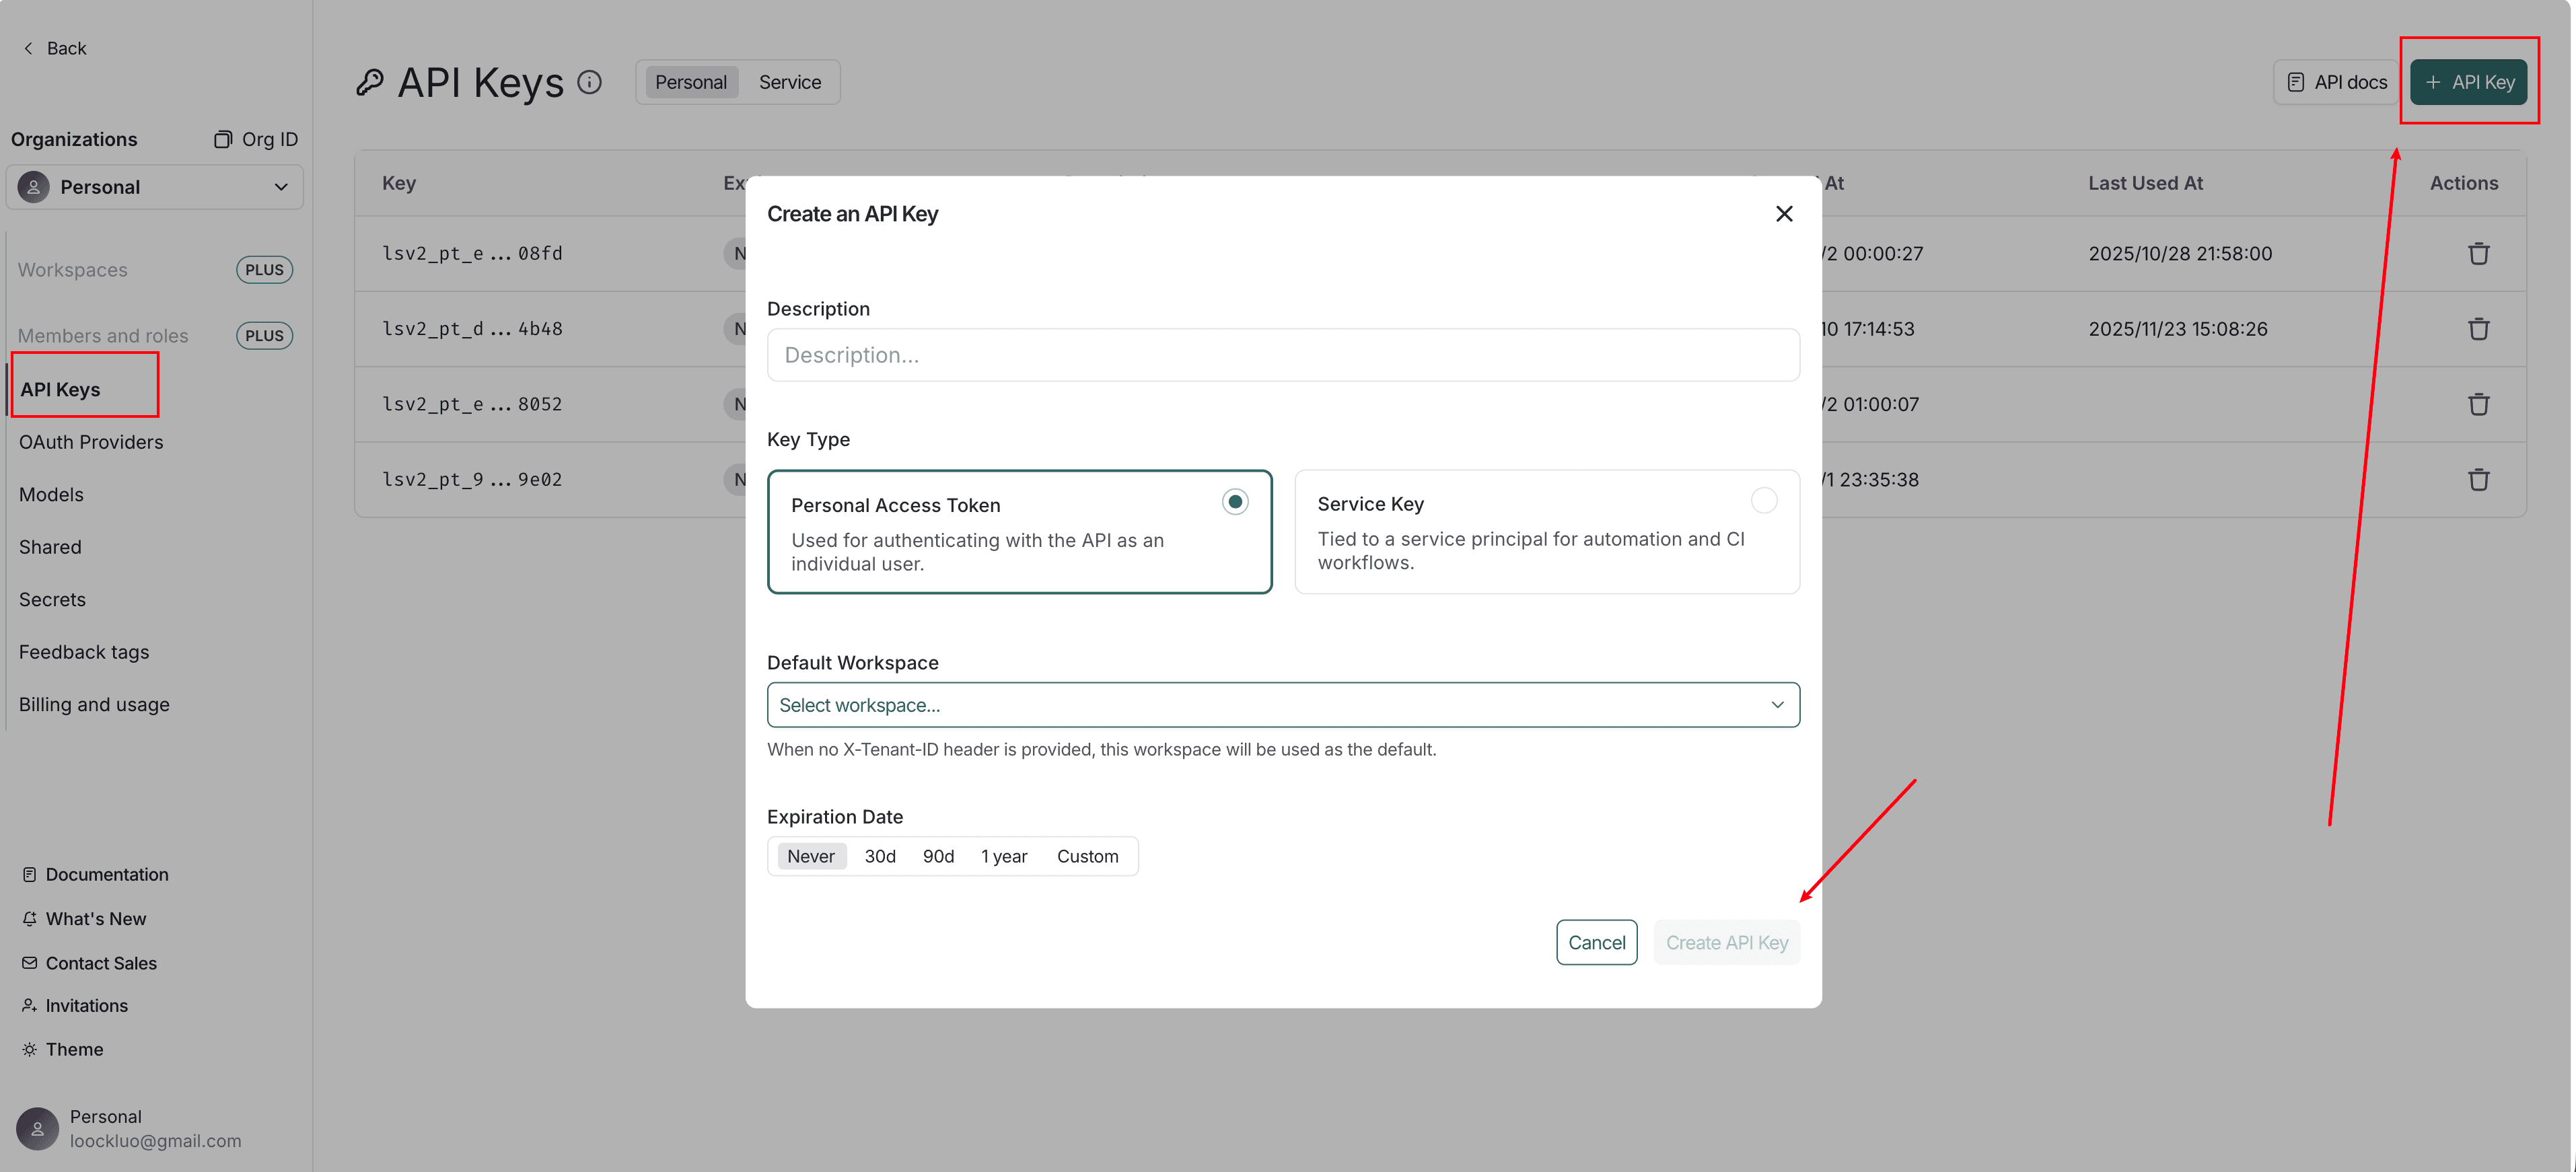Click into the Description input field

point(1282,355)
